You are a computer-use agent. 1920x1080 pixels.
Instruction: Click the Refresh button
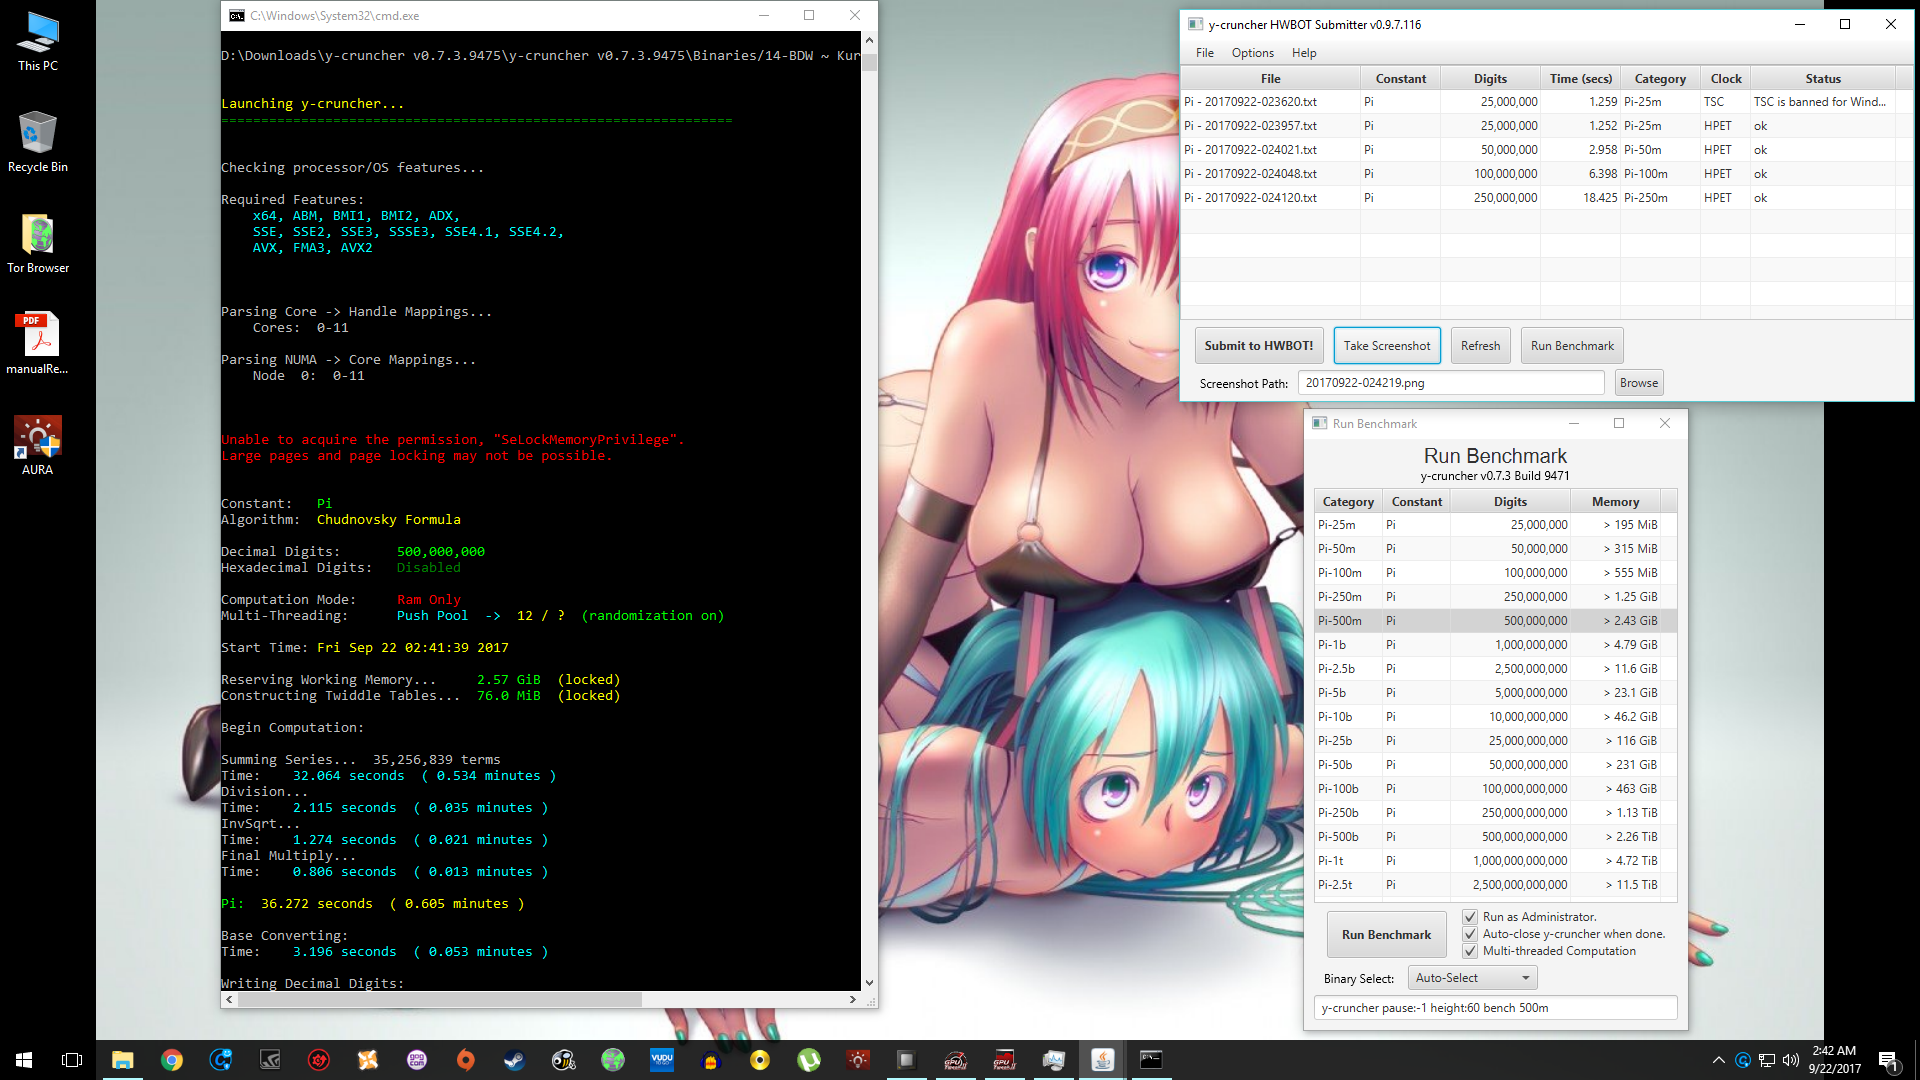[1480, 346]
